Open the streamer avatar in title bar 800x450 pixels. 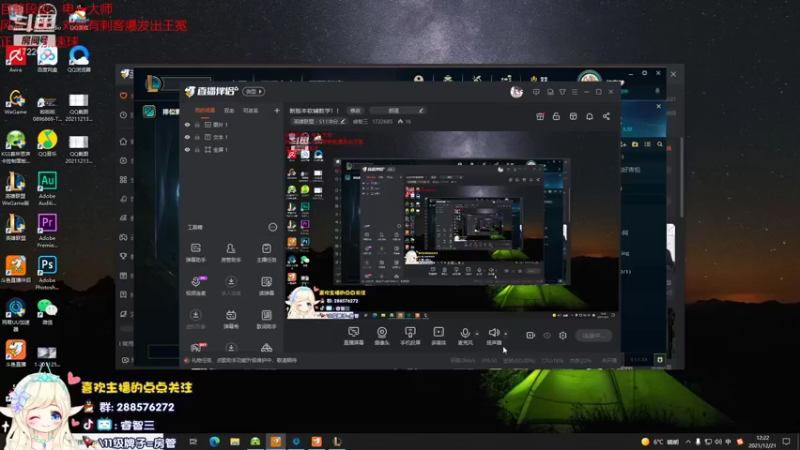[516, 92]
